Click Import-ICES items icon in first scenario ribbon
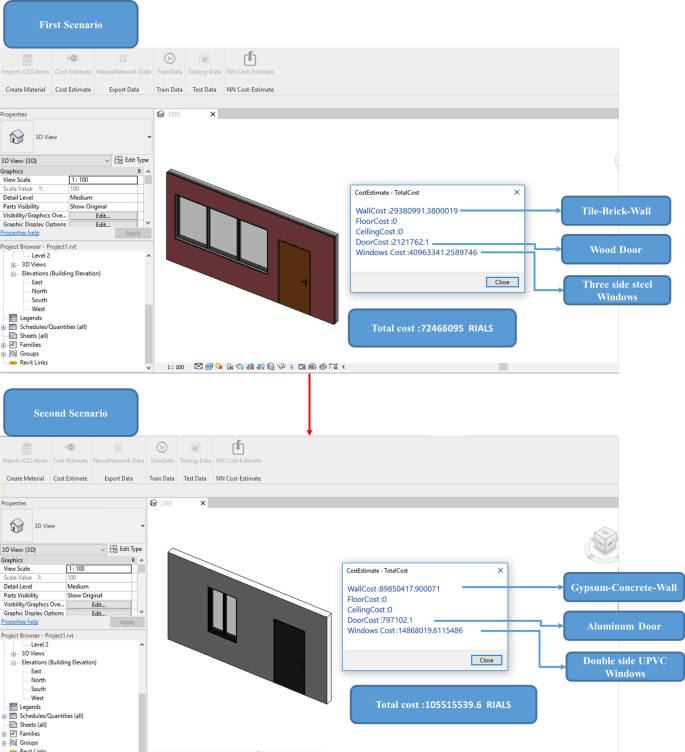The height and width of the screenshot is (752, 685). [27, 59]
